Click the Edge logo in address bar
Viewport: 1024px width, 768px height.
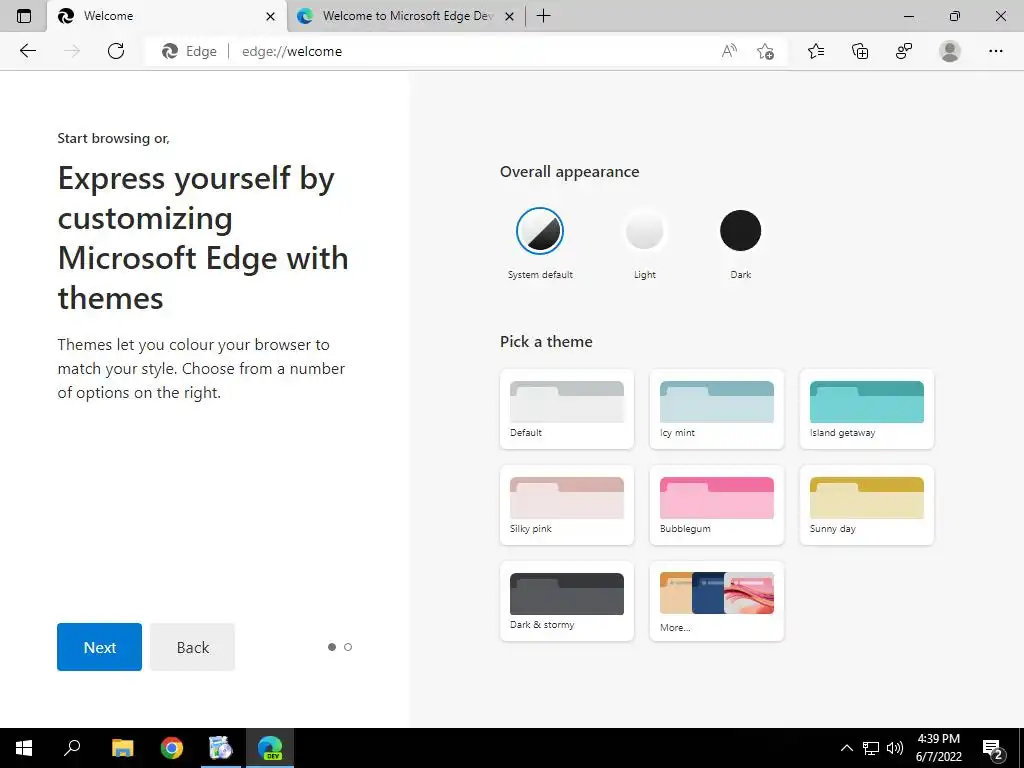(x=170, y=51)
